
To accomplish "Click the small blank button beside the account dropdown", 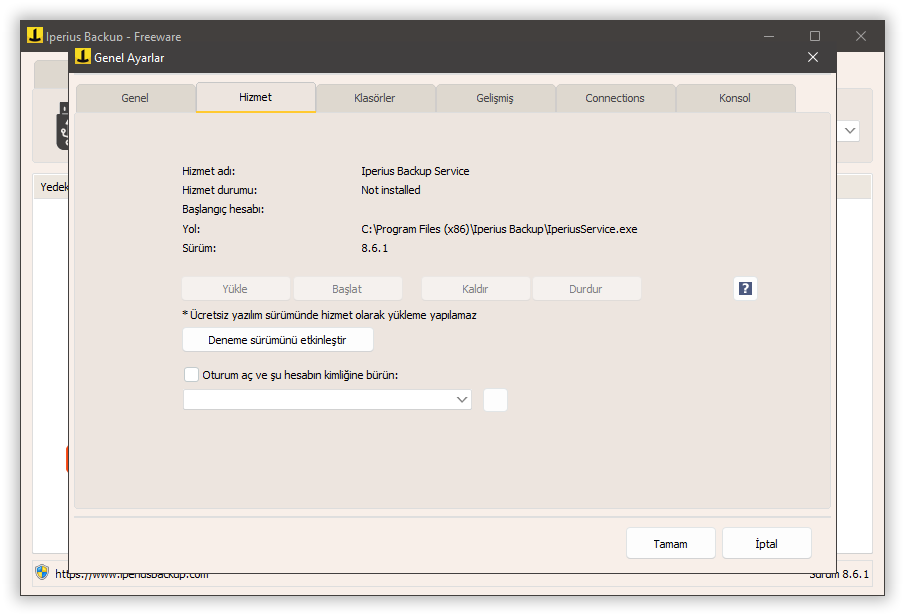I will pyautogui.click(x=495, y=400).
